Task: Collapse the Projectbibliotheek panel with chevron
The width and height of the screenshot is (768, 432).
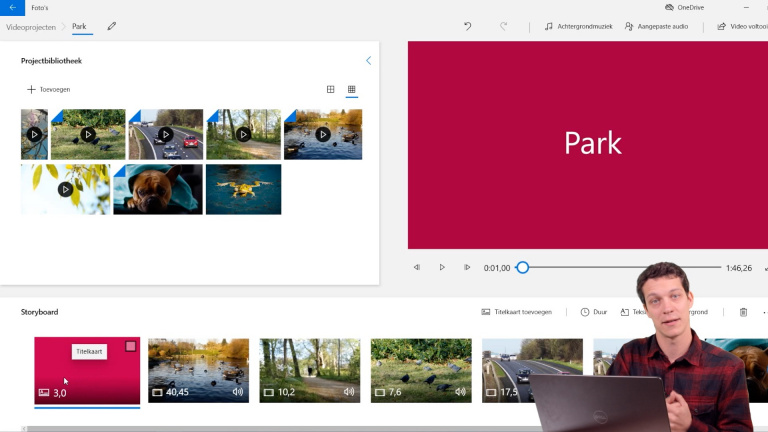Action: point(368,61)
